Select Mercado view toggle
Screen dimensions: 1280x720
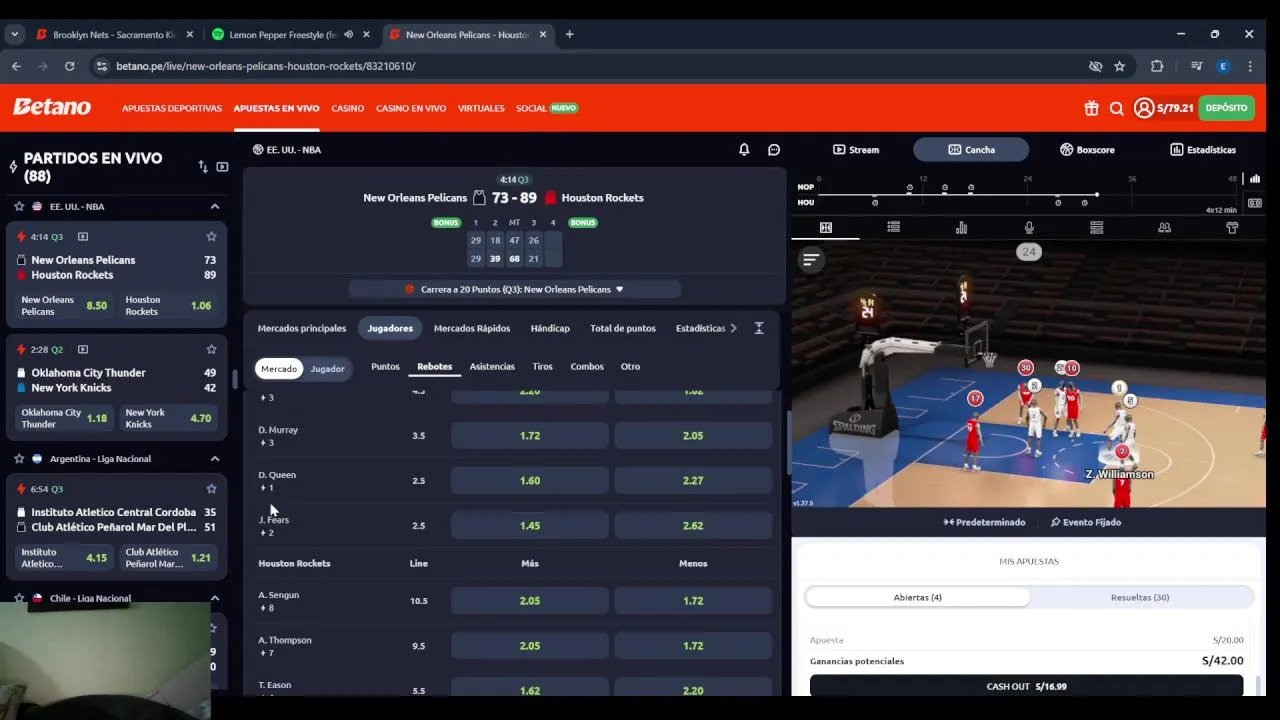tap(279, 369)
